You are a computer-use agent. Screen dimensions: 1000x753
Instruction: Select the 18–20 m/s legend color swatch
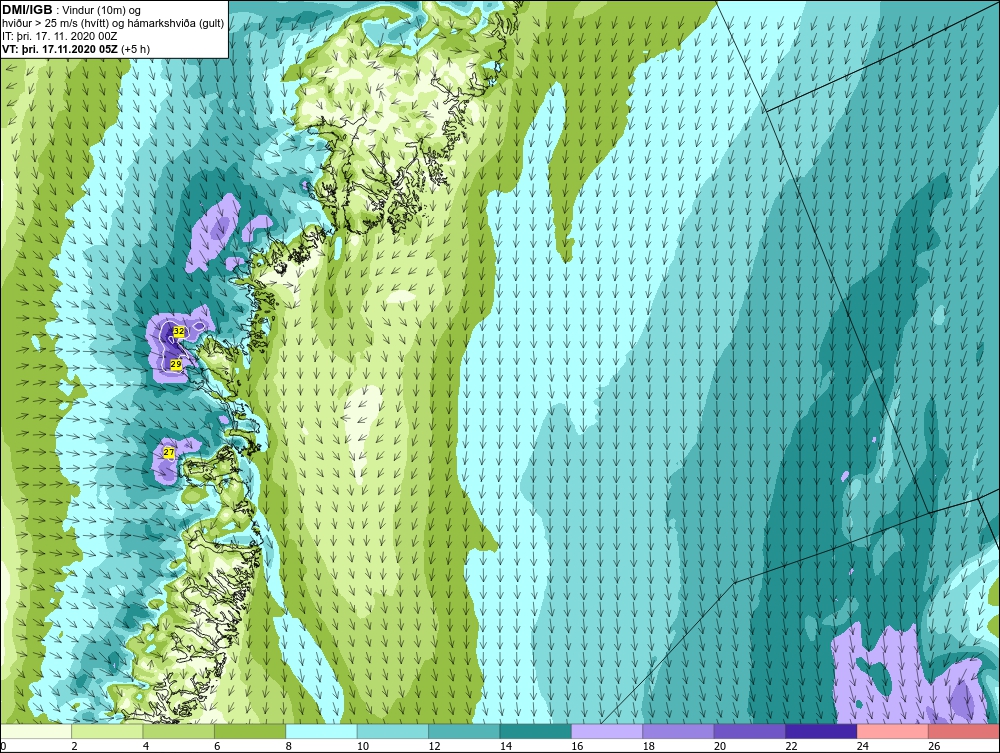[679, 731]
